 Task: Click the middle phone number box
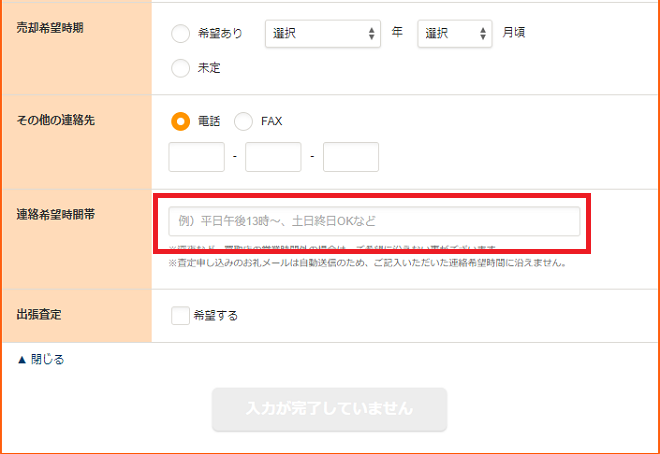pyautogui.click(x=273, y=157)
